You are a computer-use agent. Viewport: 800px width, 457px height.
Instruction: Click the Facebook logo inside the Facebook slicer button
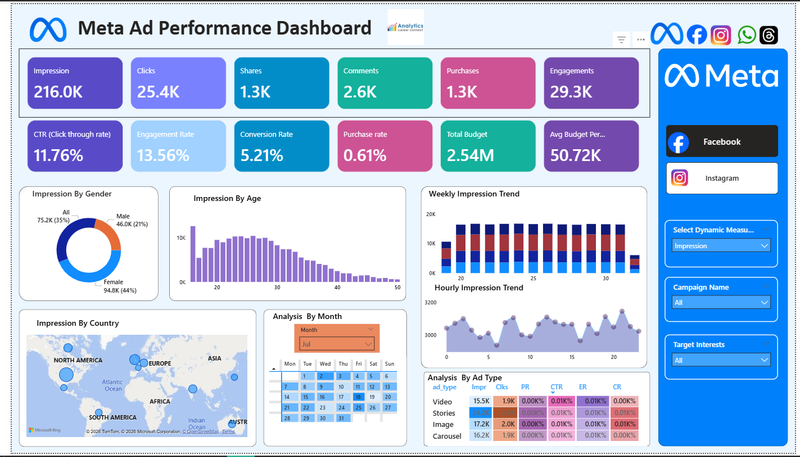pyautogui.click(x=679, y=142)
